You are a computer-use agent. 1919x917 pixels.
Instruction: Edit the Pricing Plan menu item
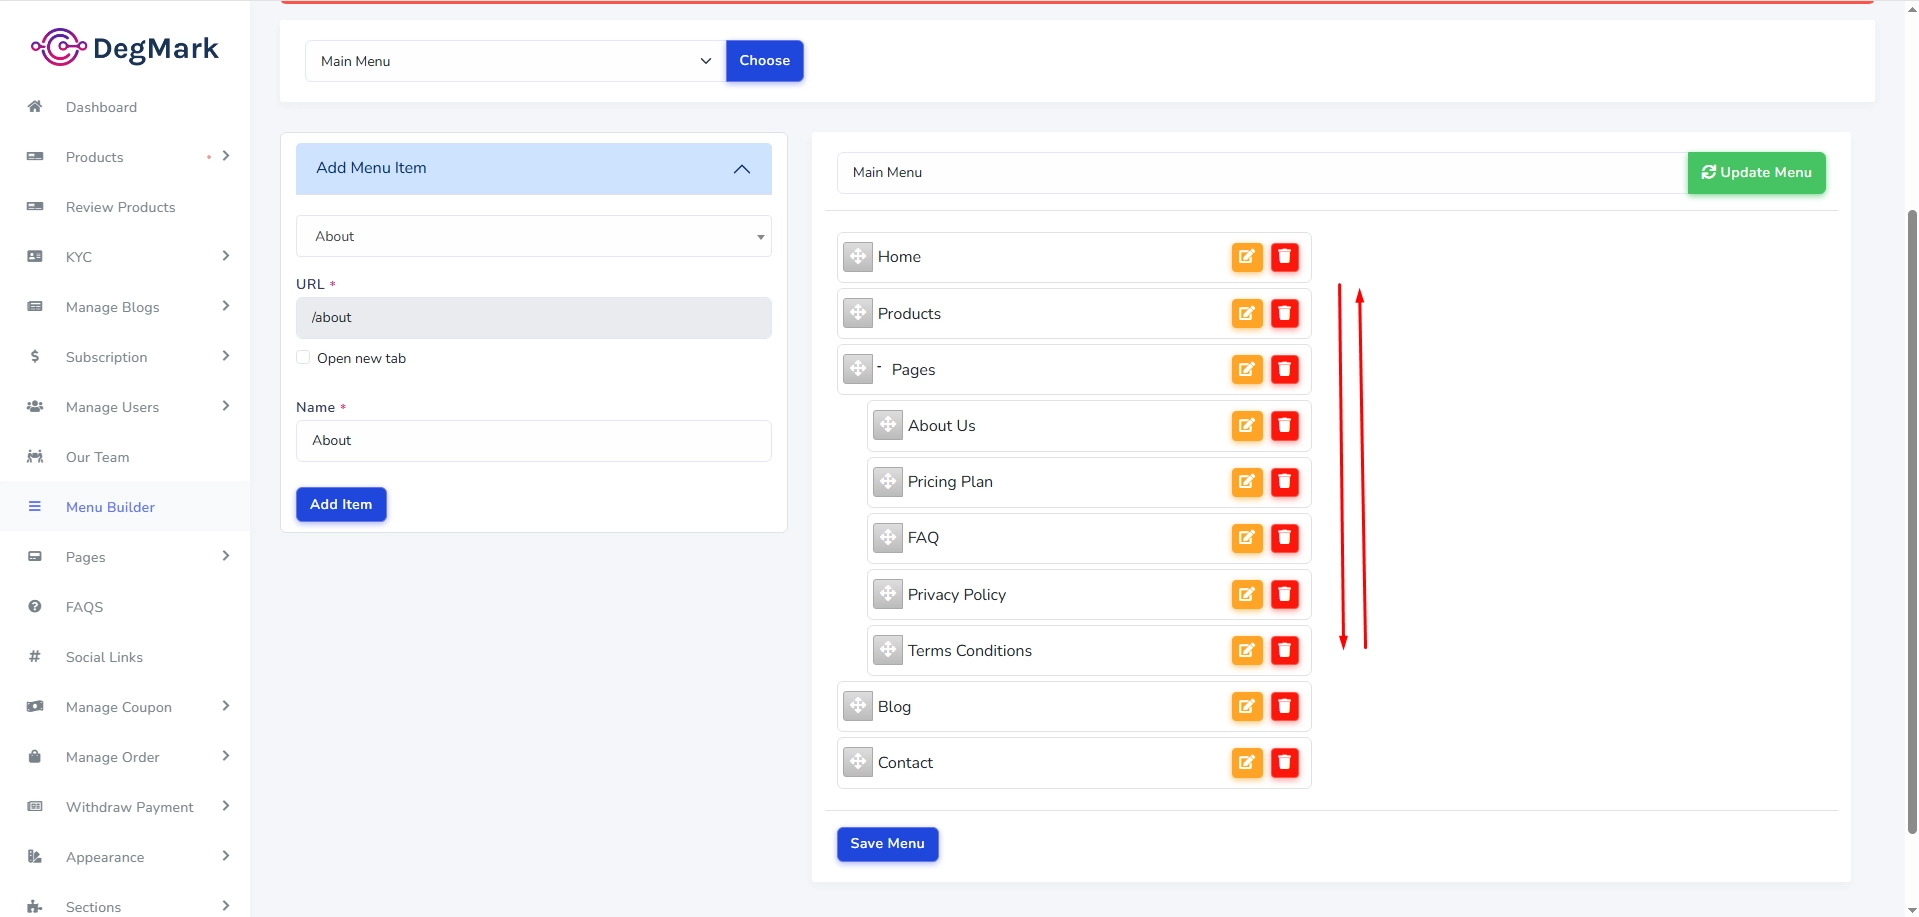[1247, 481]
